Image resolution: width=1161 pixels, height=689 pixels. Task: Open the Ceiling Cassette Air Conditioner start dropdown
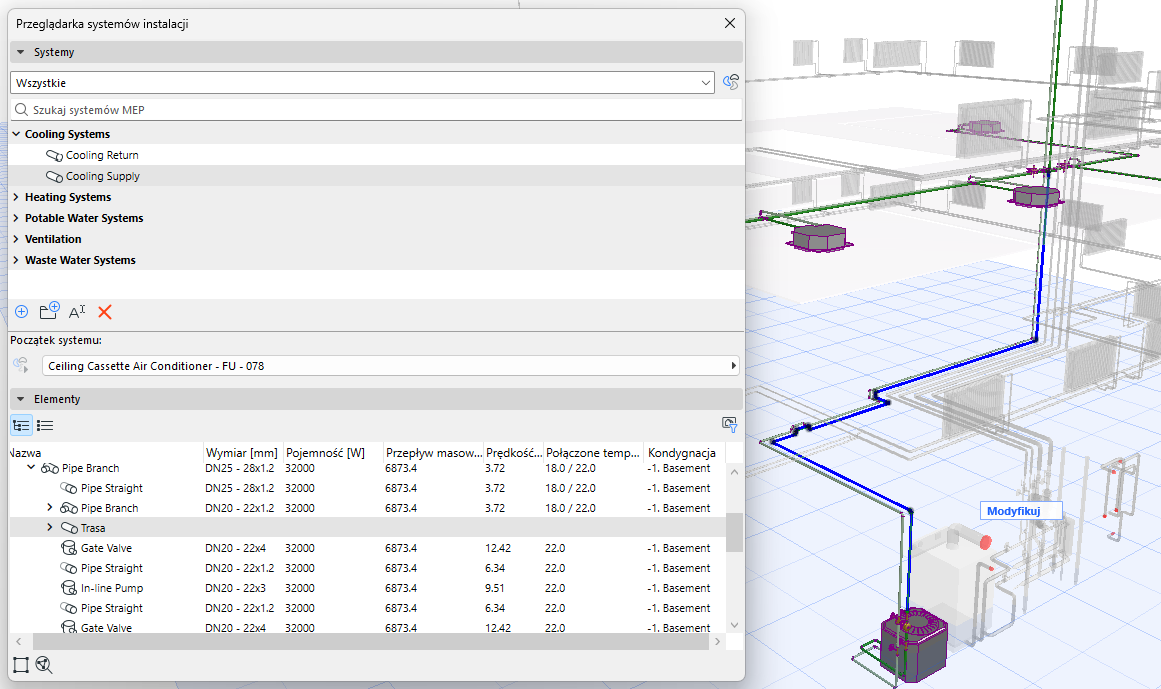click(391, 366)
